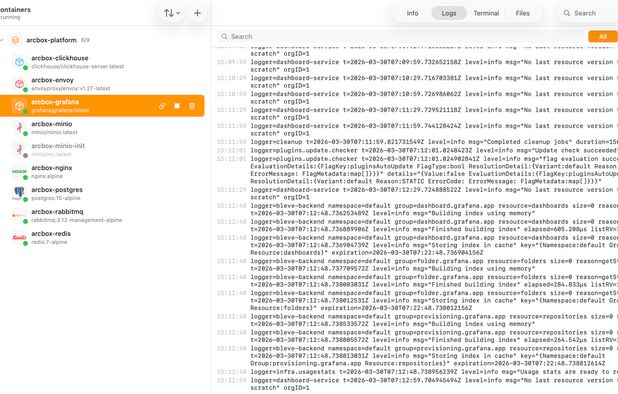
Task: Copy link for arcbox-grafana container
Action: [x=162, y=106]
